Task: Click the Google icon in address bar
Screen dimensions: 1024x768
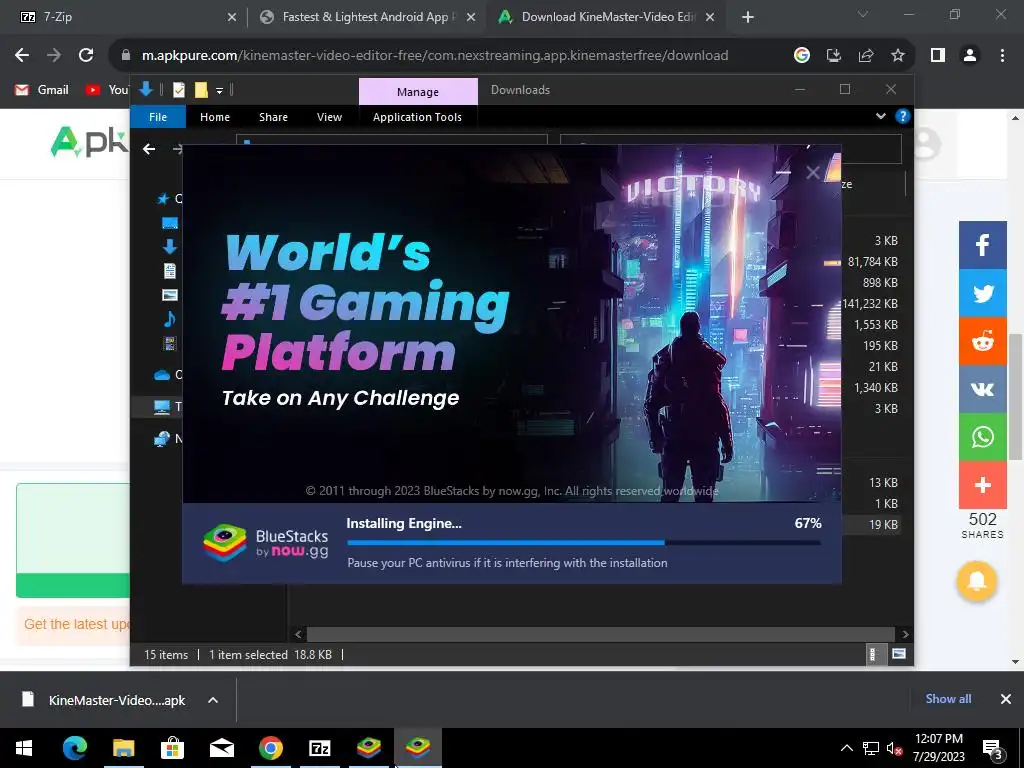Action: pos(802,56)
